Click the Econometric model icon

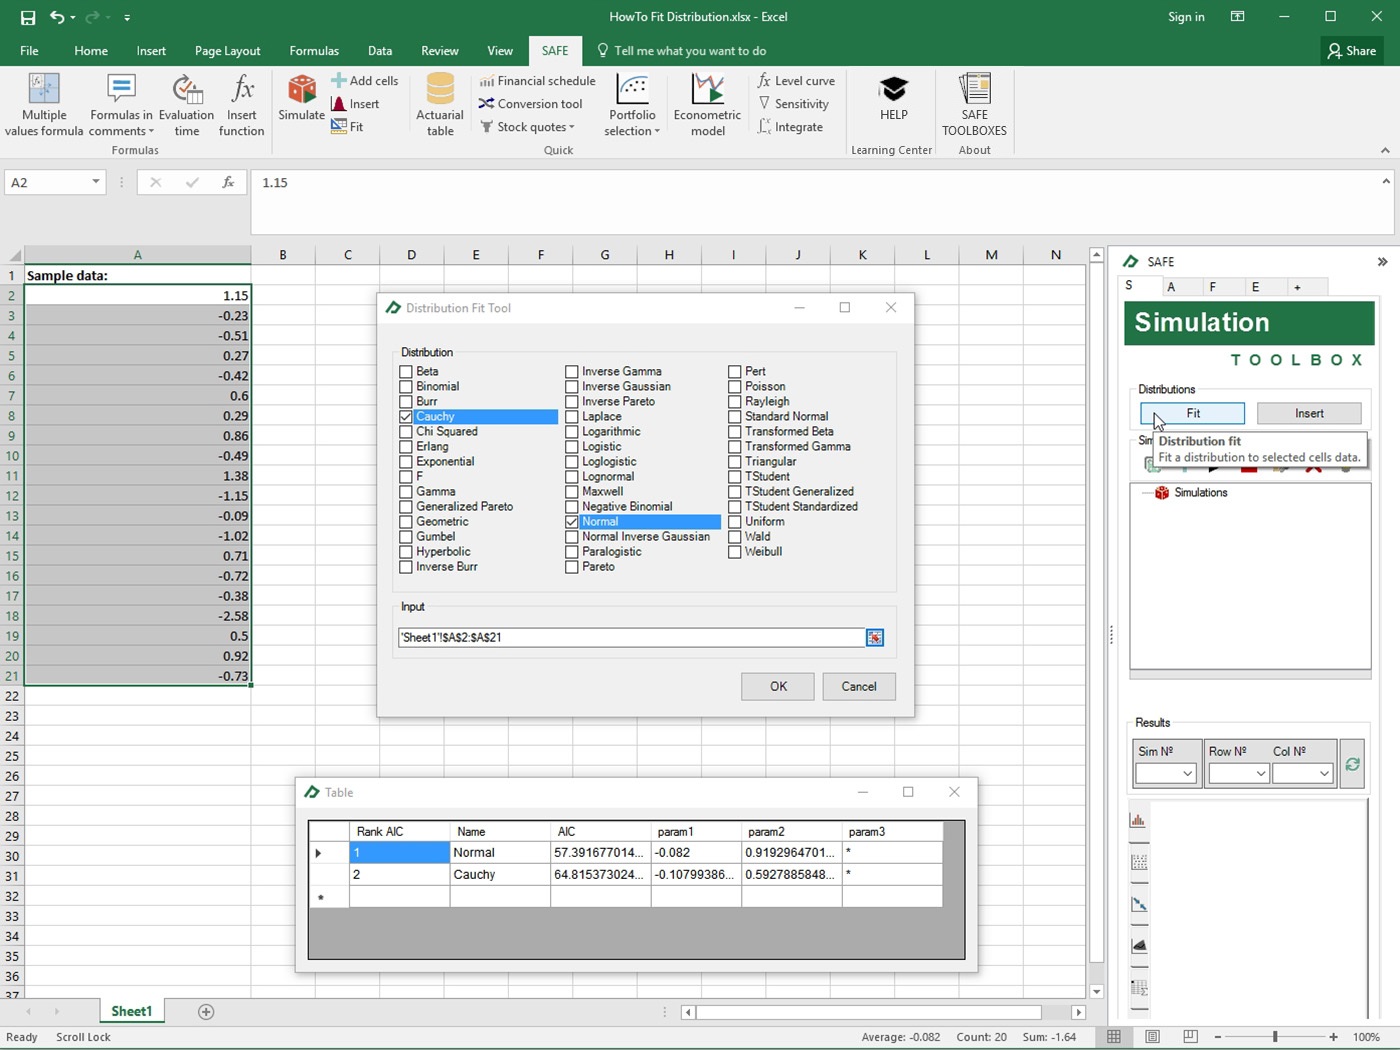click(x=707, y=90)
